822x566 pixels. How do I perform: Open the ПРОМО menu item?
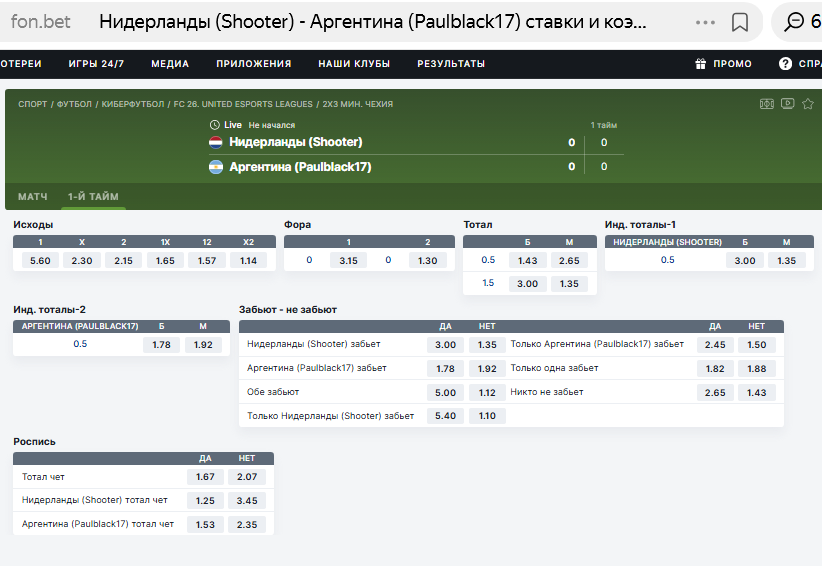[x=732, y=63]
